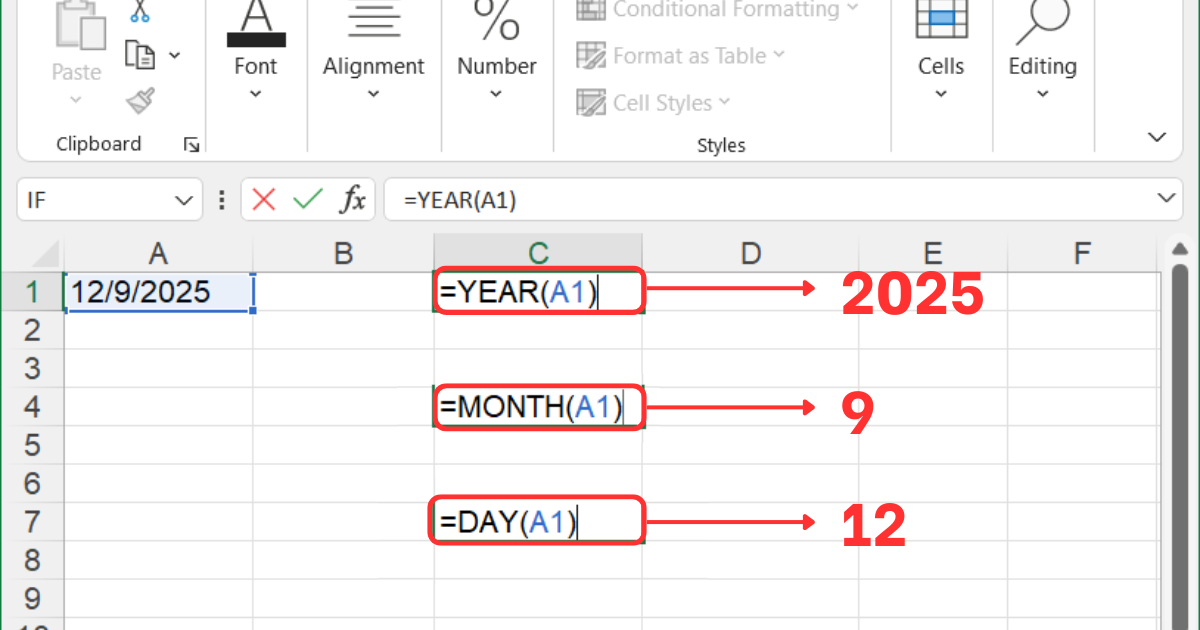Confirm formula entry with the green checkmark

(x=305, y=199)
